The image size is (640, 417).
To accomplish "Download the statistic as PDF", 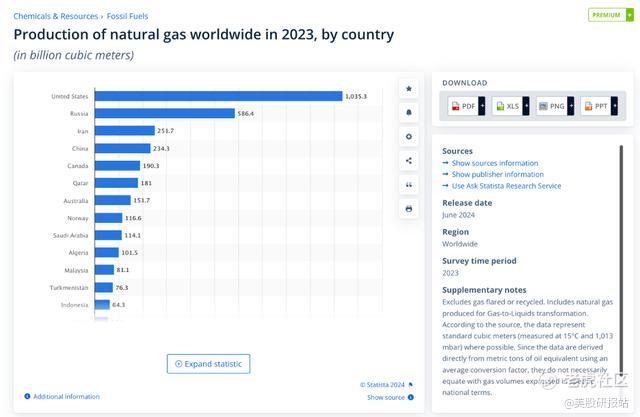I will click(463, 105).
